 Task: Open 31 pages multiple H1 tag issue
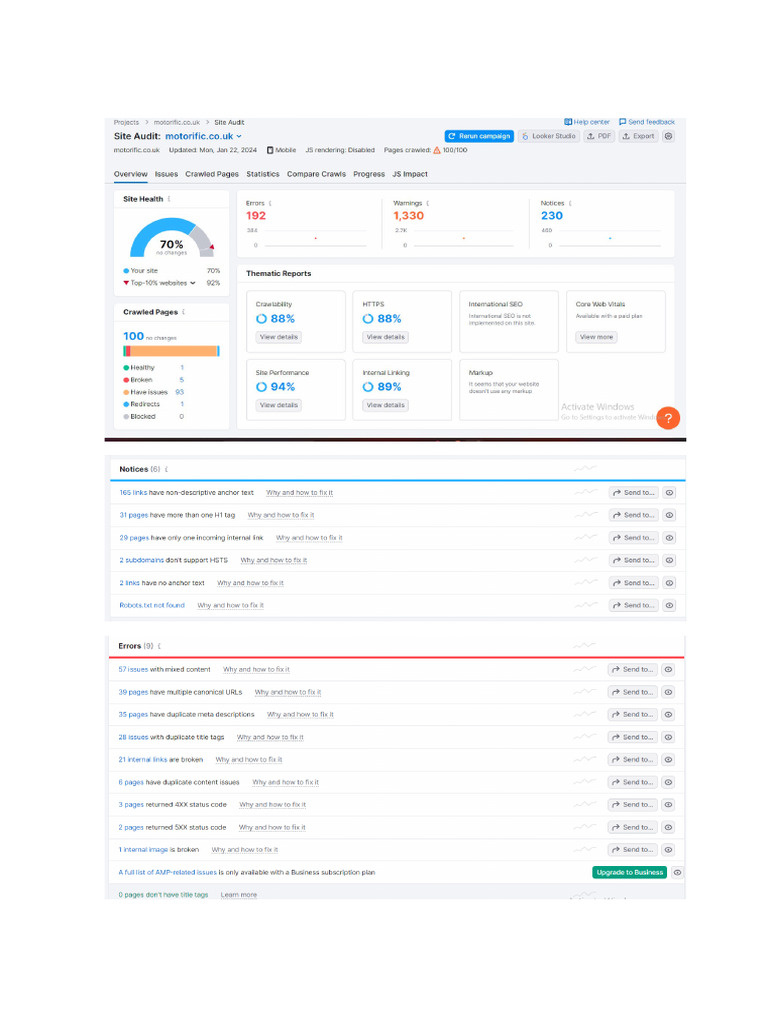134,515
